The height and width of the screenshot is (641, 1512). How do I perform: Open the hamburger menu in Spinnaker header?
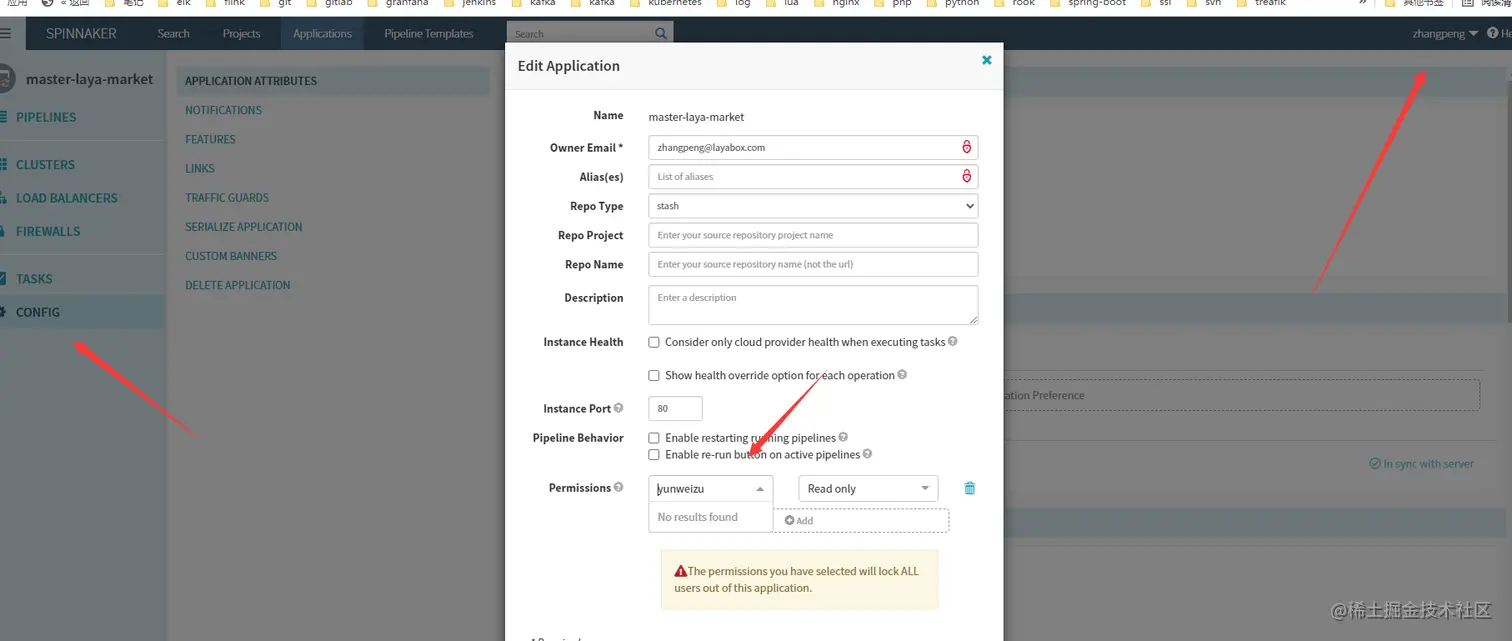5,33
